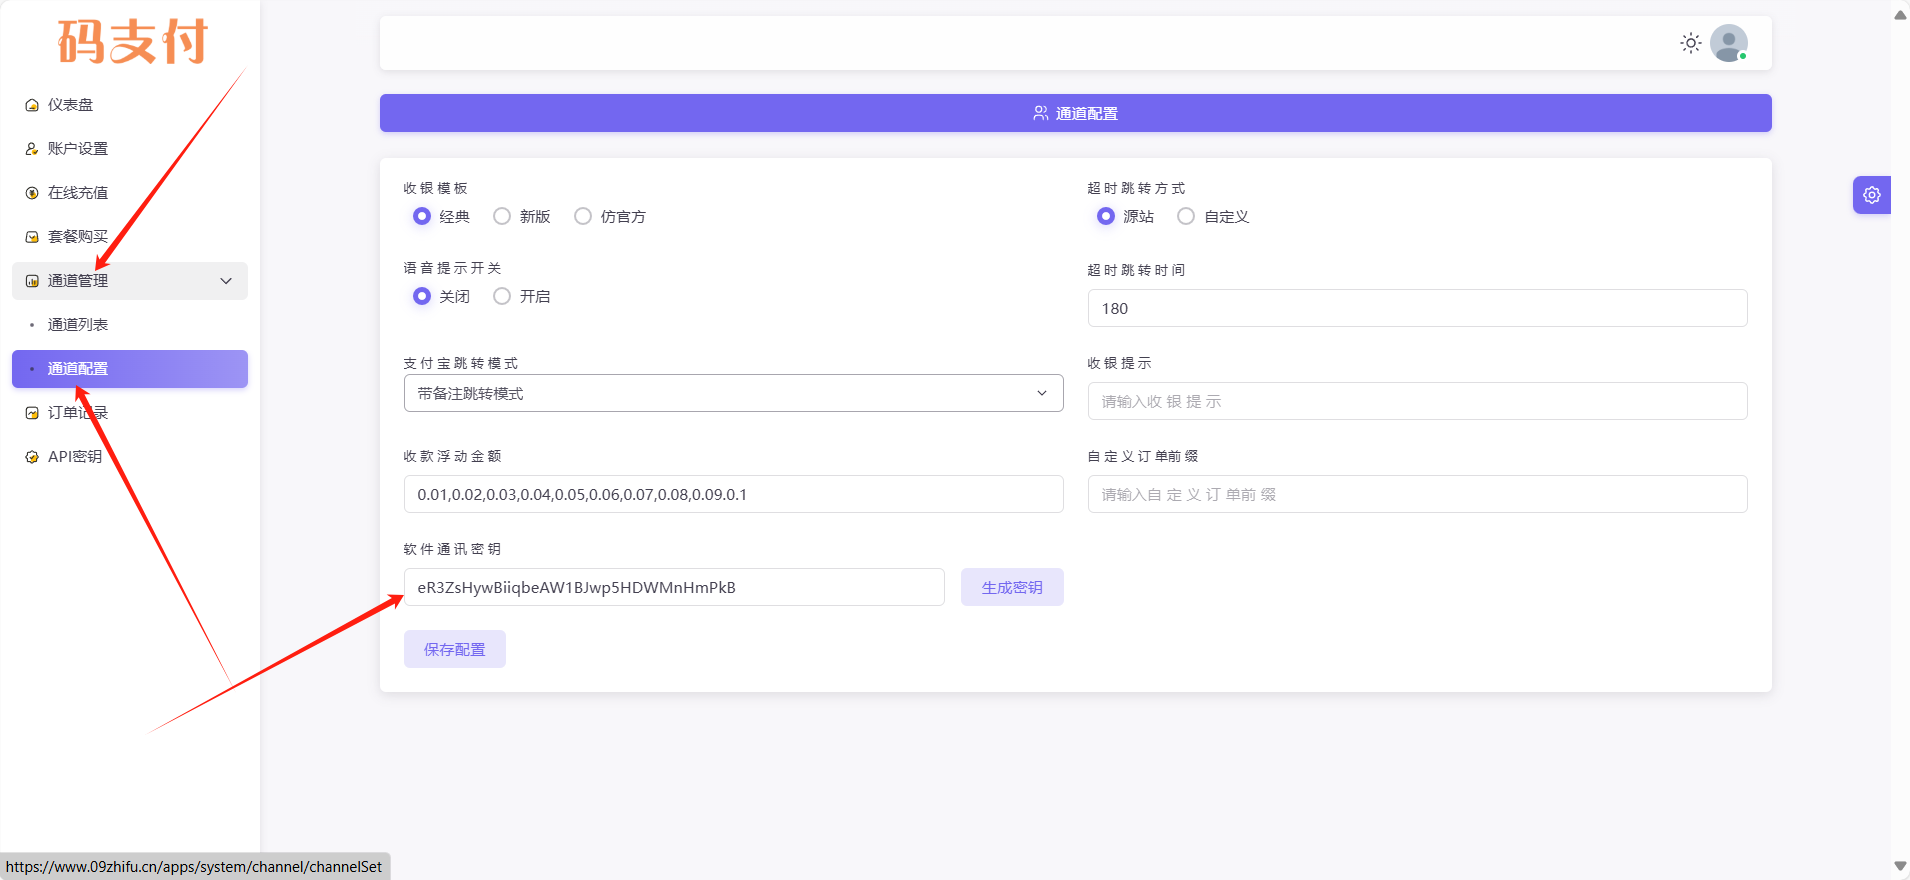Click the user icon beside 账户设置
Image resolution: width=1910 pixels, height=880 pixels.
32,149
